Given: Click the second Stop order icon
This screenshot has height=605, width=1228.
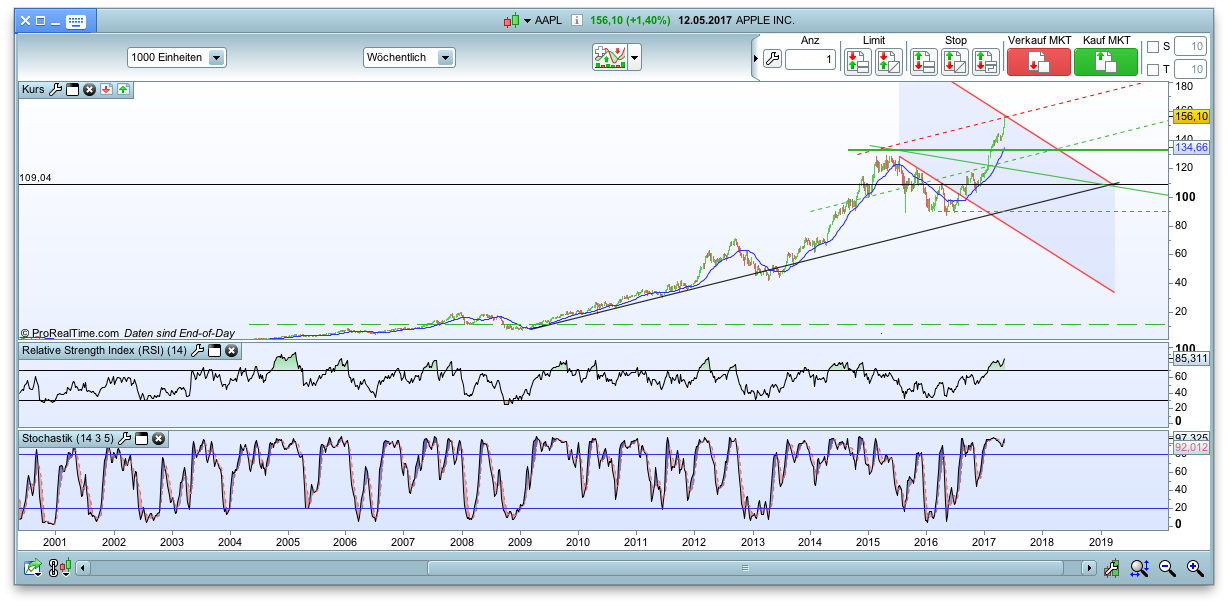Looking at the screenshot, I should 954,62.
